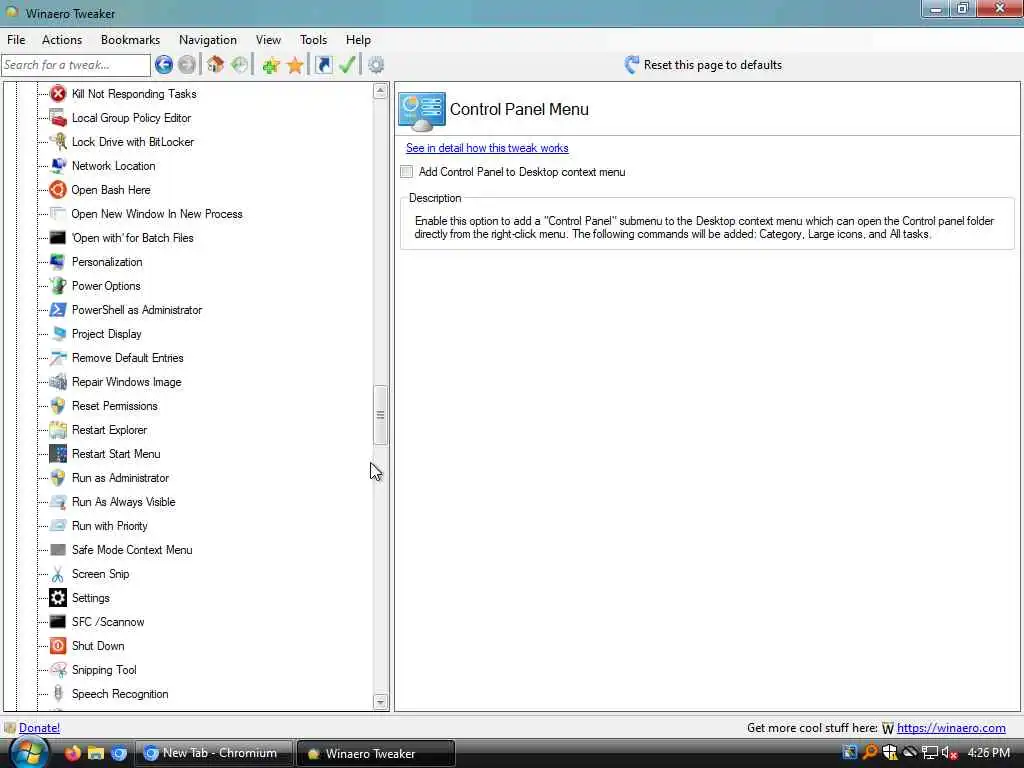Click the Restart Start Menu icon
Image resolution: width=1024 pixels, height=768 pixels.
[58, 454]
